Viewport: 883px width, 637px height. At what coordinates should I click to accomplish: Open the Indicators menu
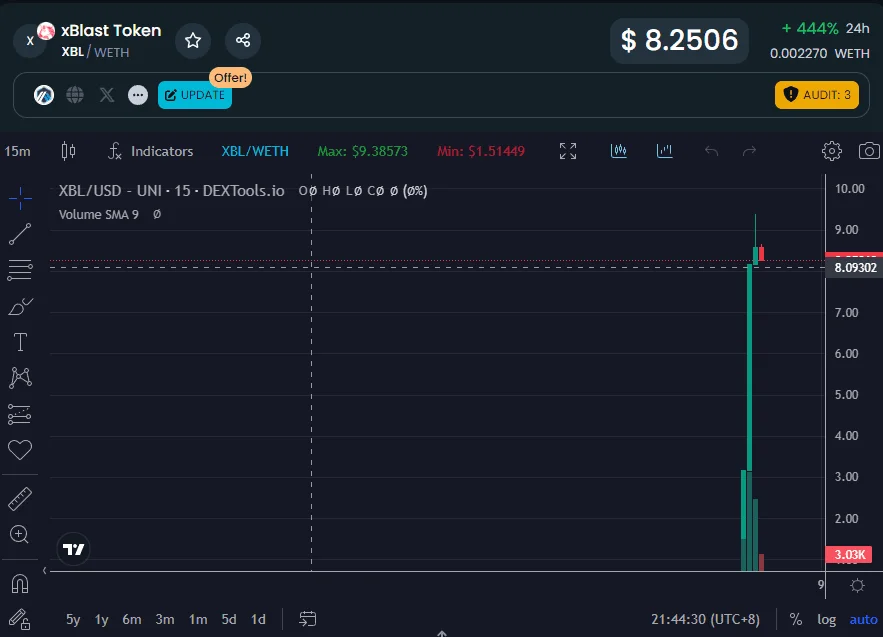coord(150,151)
